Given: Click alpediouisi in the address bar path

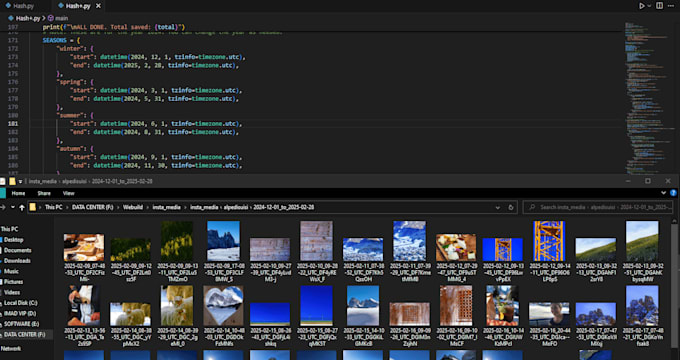Looking at the screenshot, I should 235,207.
